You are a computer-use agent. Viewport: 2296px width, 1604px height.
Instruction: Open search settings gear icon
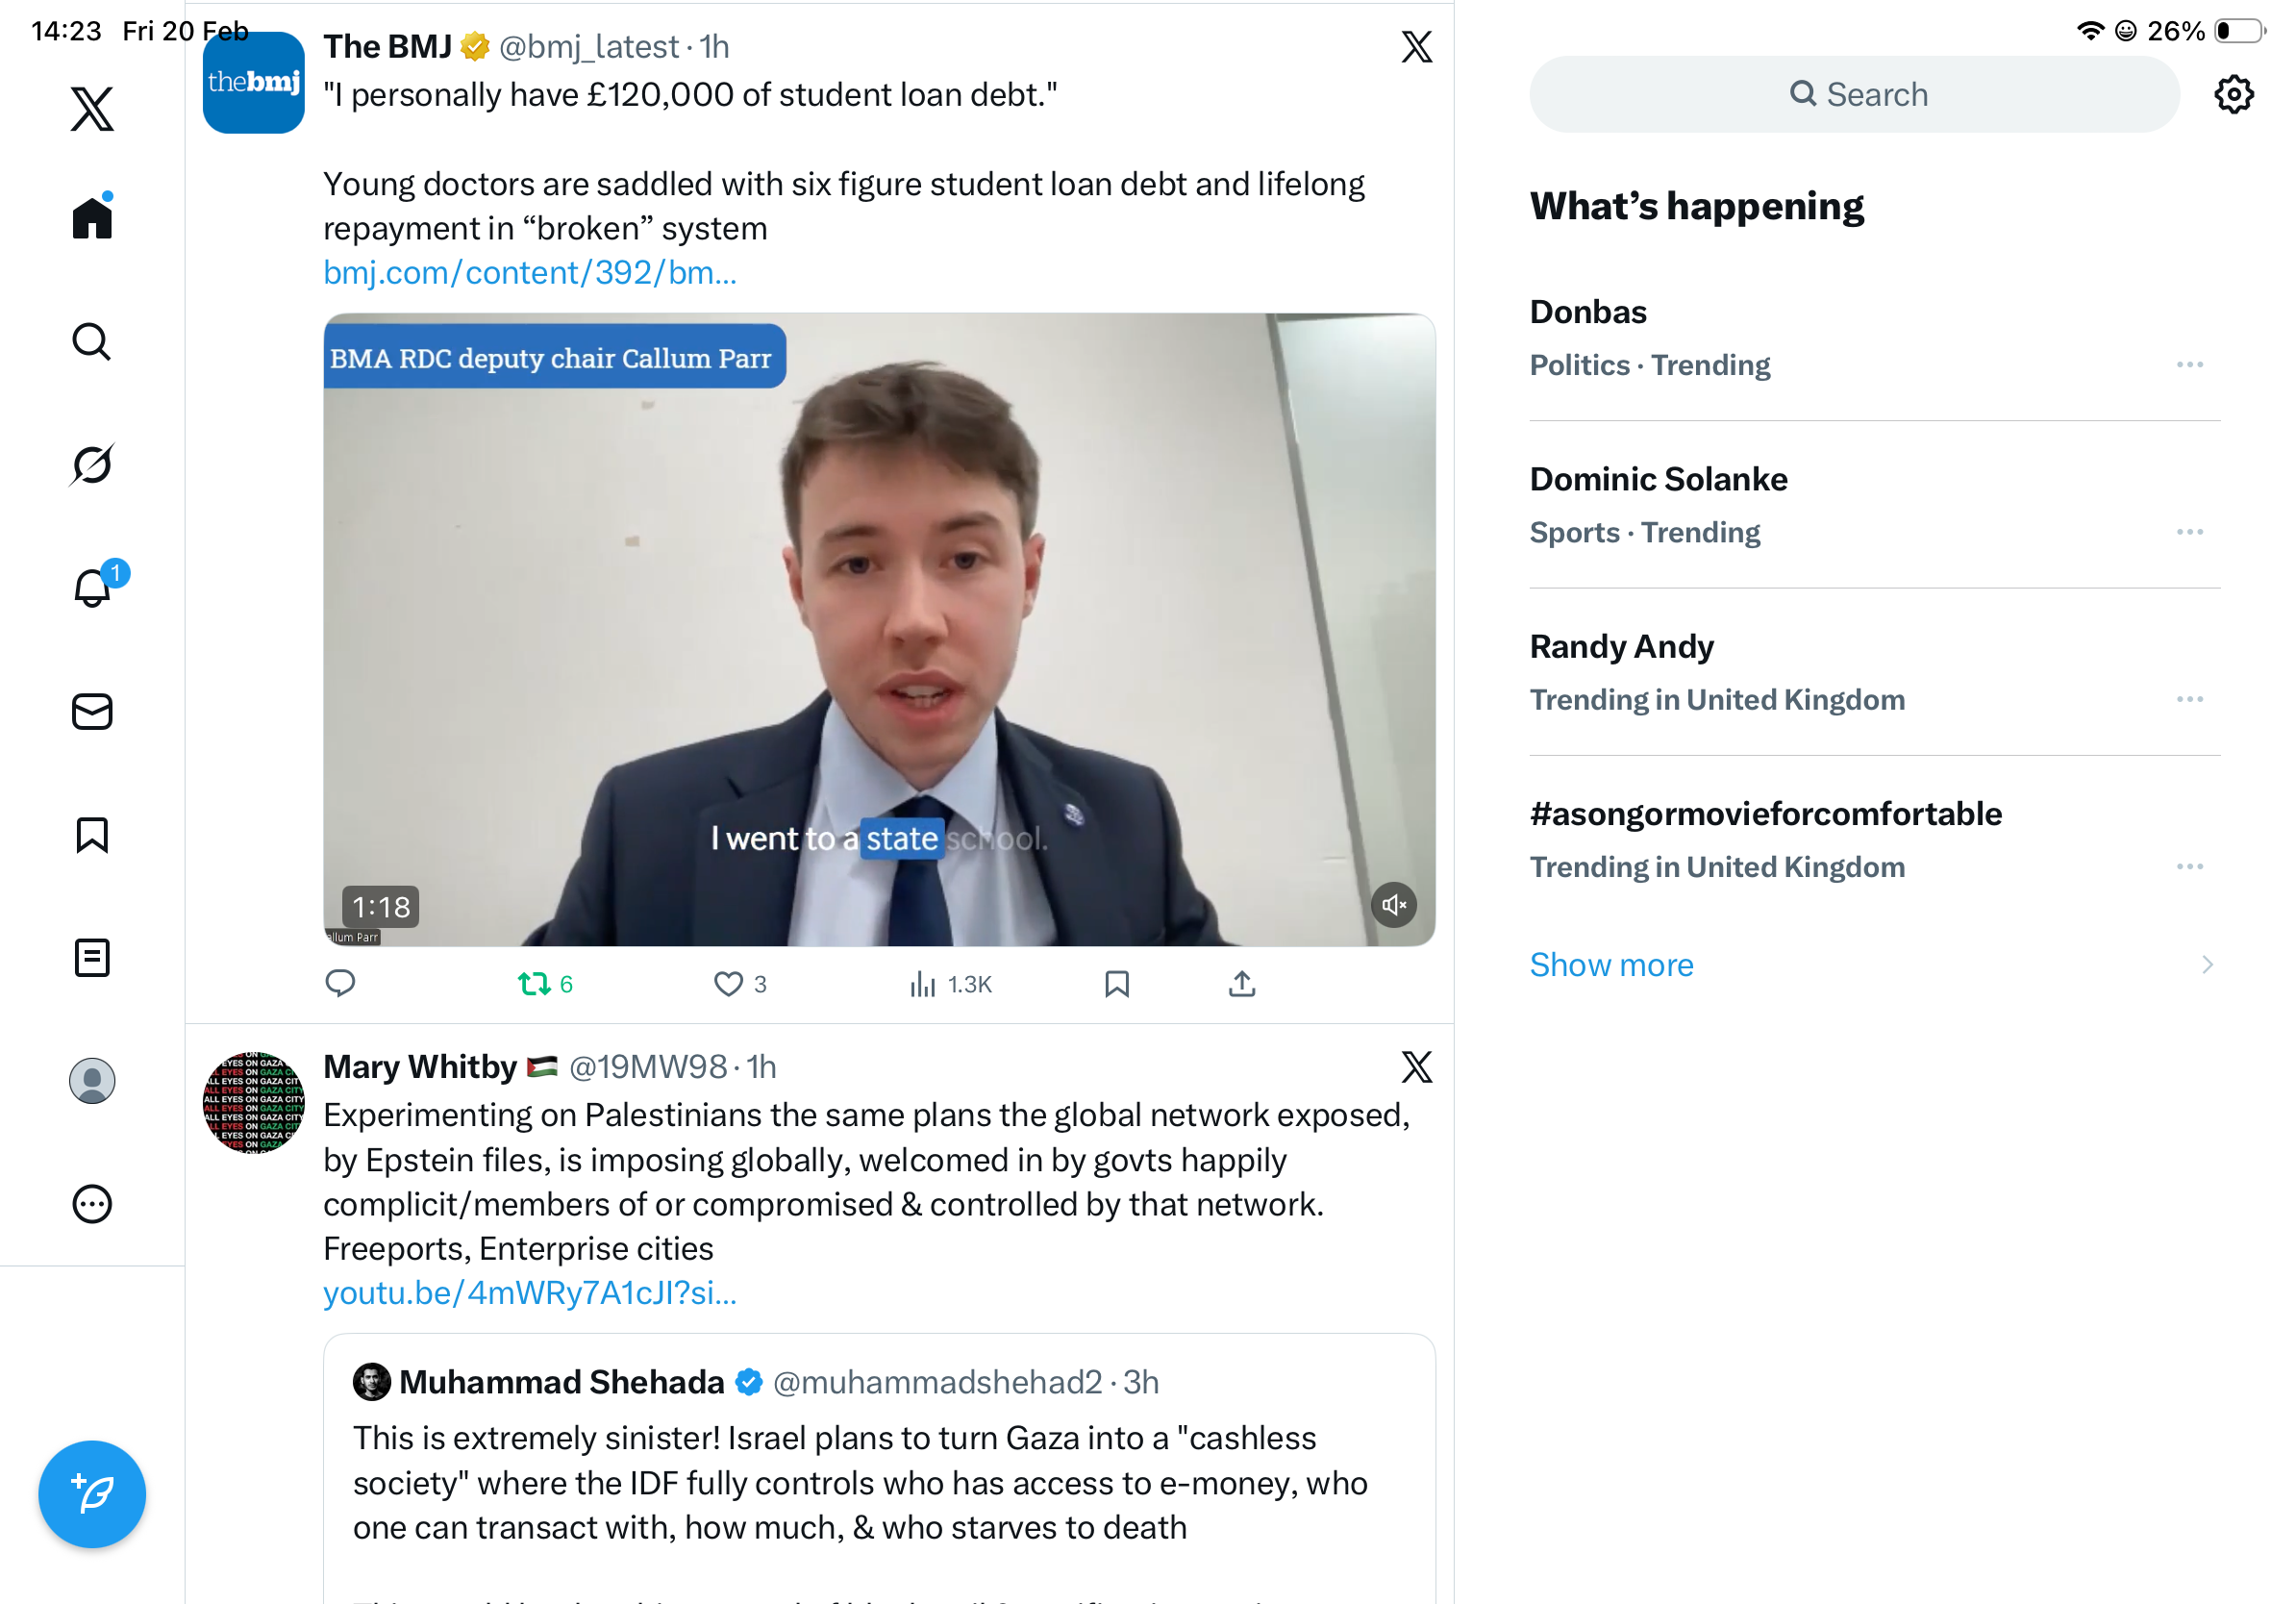[x=2233, y=95]
